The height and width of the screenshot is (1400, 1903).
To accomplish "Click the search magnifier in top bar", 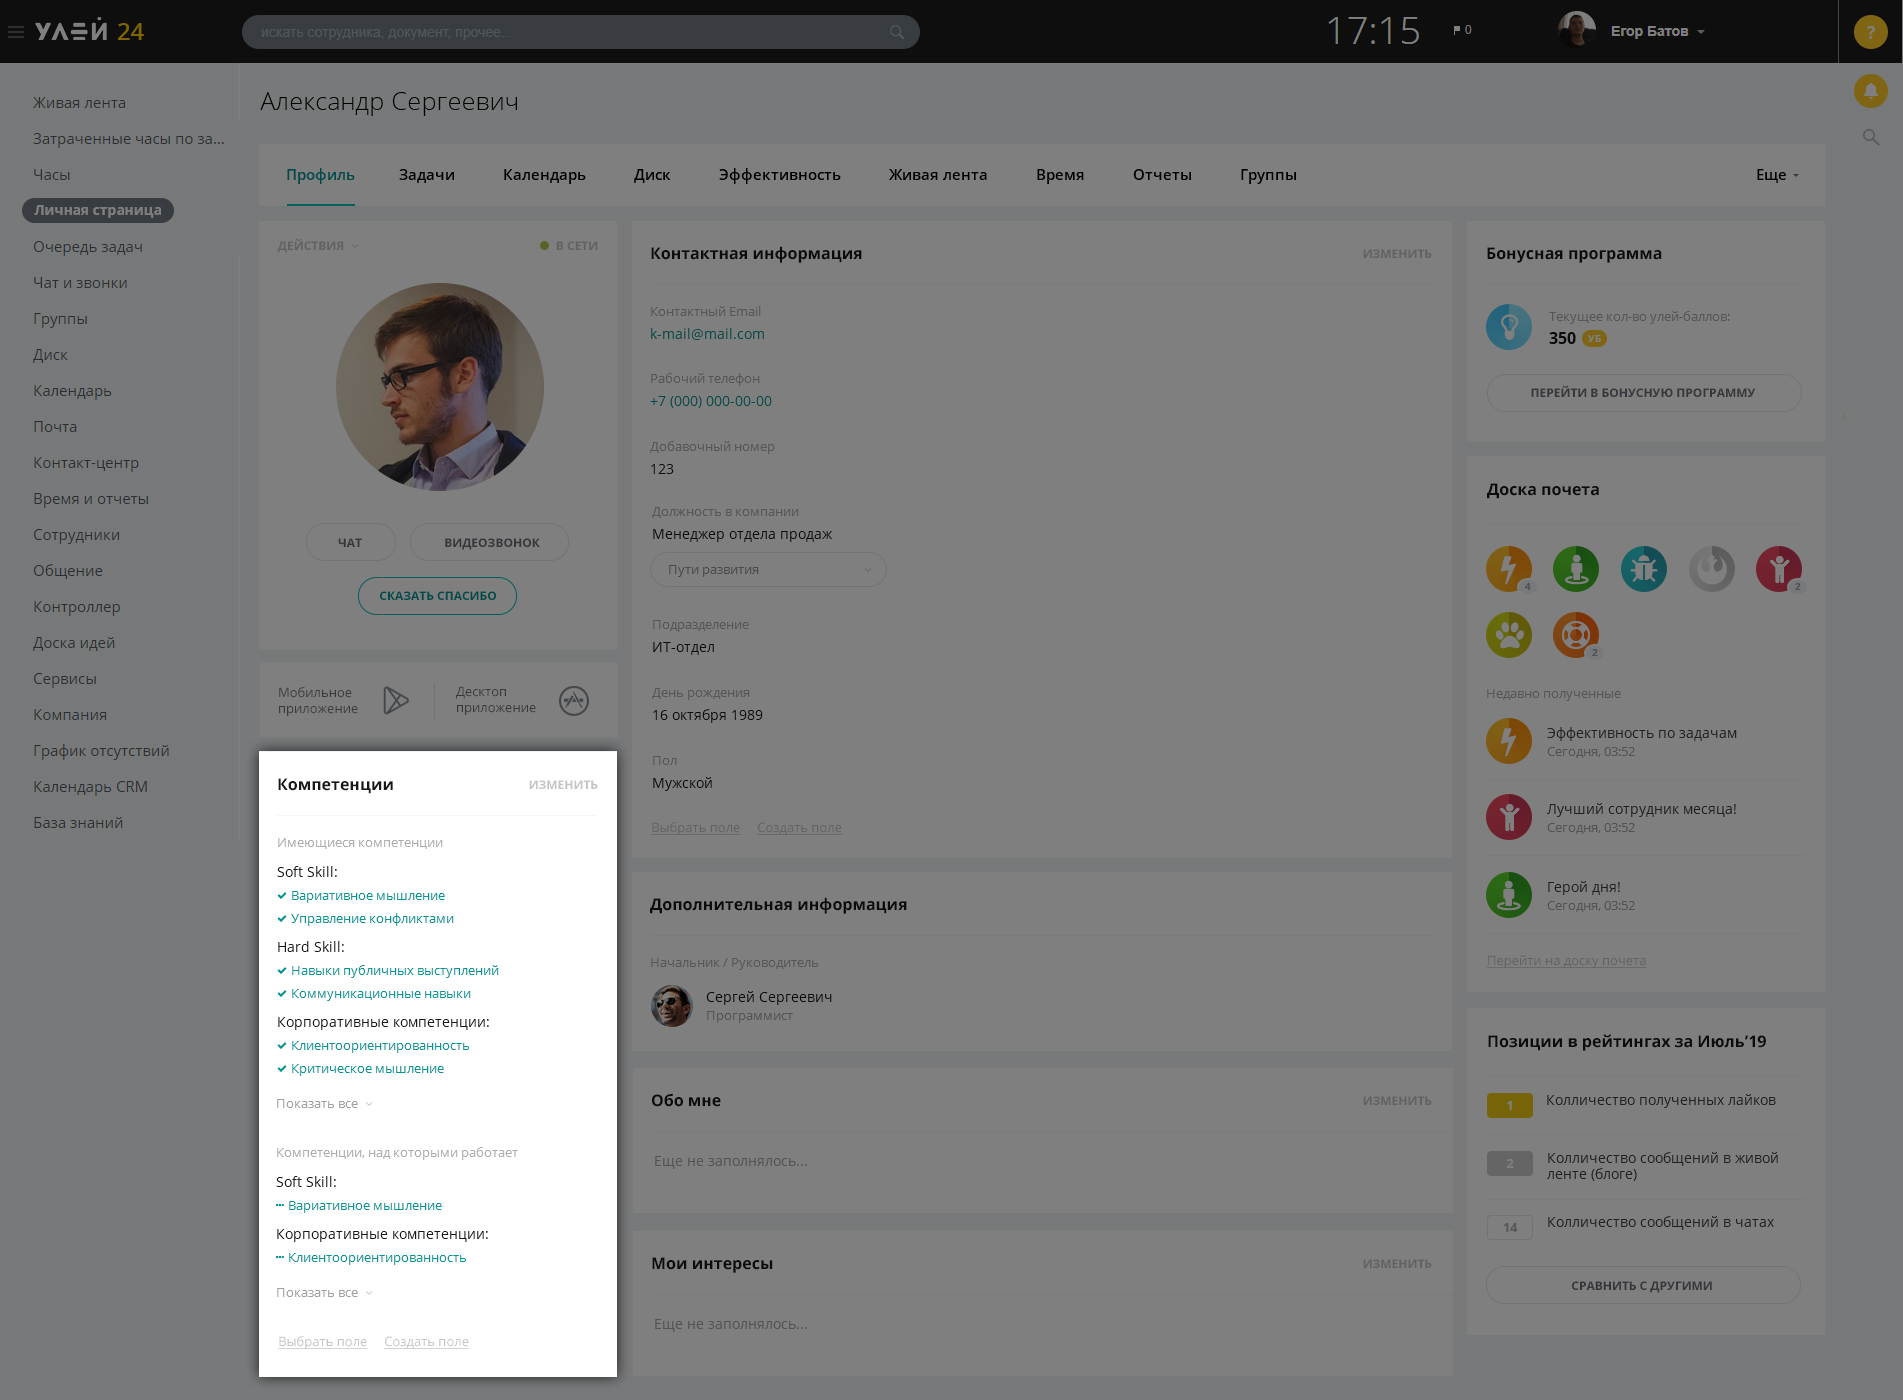I will click(897, 32).
